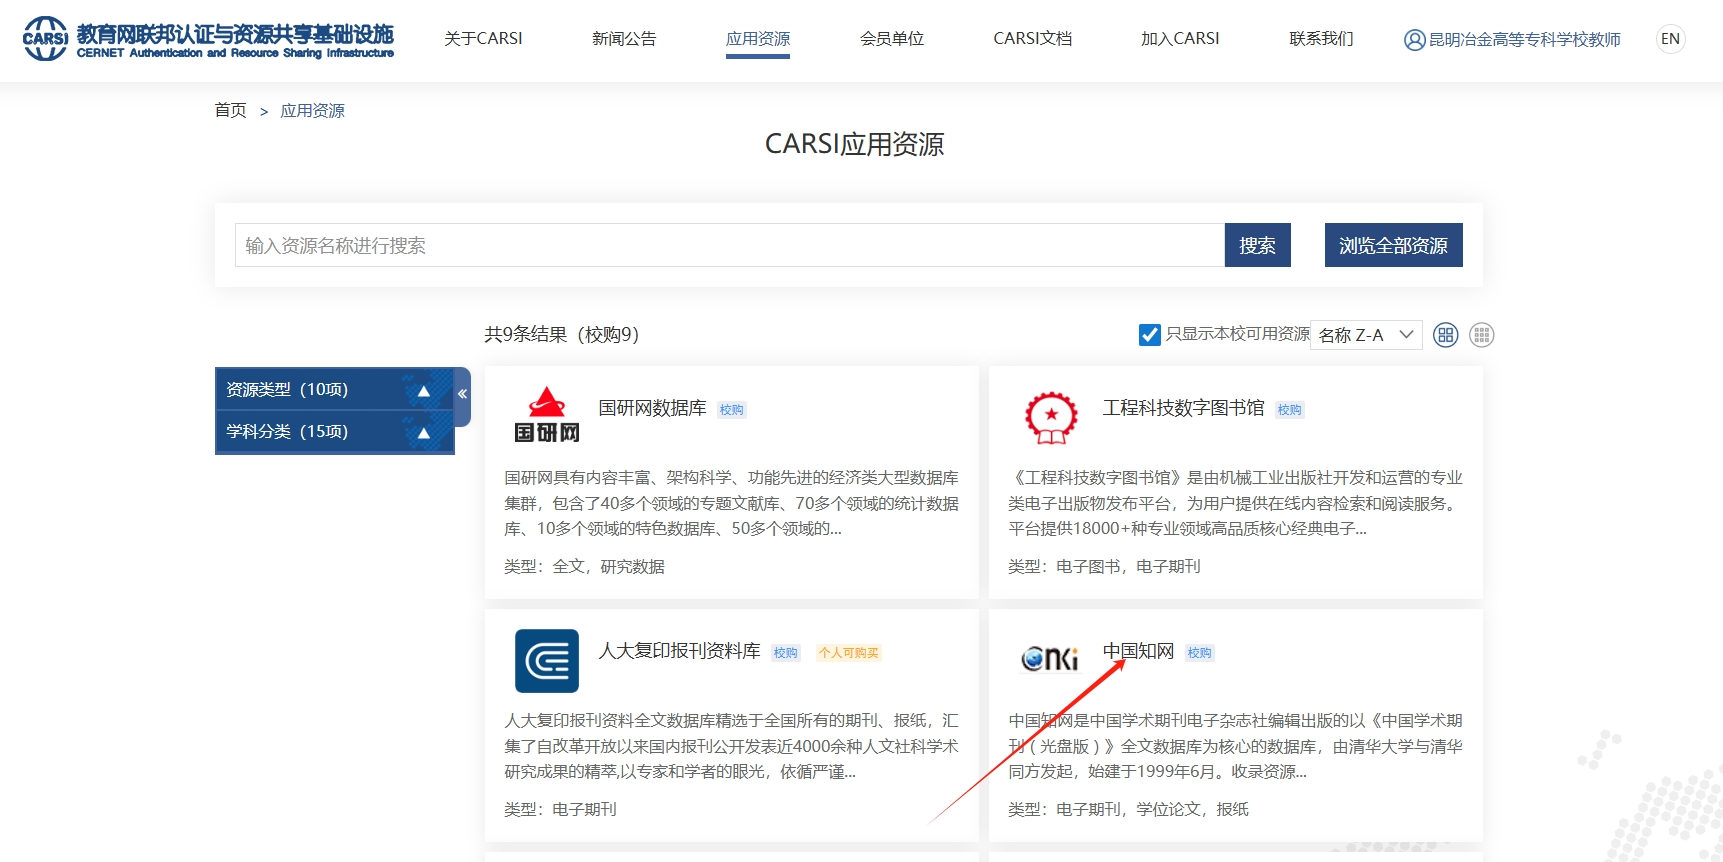Click the CARSI logo in header

coord(208,39)
